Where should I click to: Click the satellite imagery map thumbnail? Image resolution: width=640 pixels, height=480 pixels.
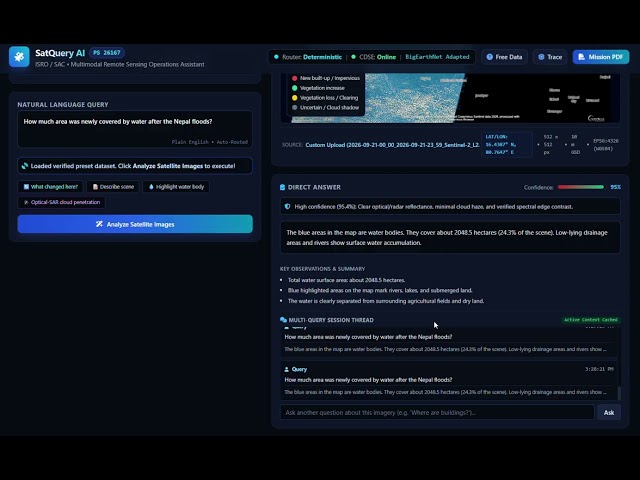tap(450, 98)
